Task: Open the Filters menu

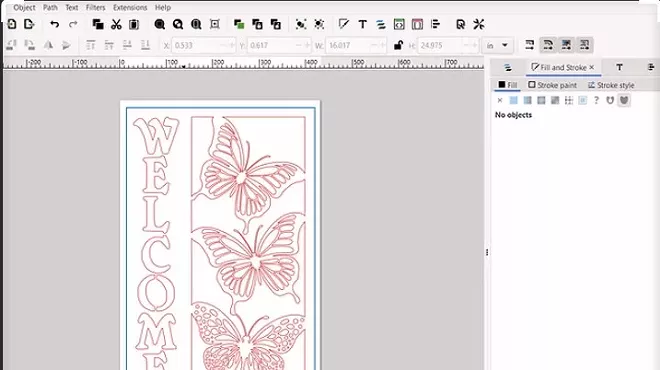Action: pyautogui.click(x=96, y=8)
